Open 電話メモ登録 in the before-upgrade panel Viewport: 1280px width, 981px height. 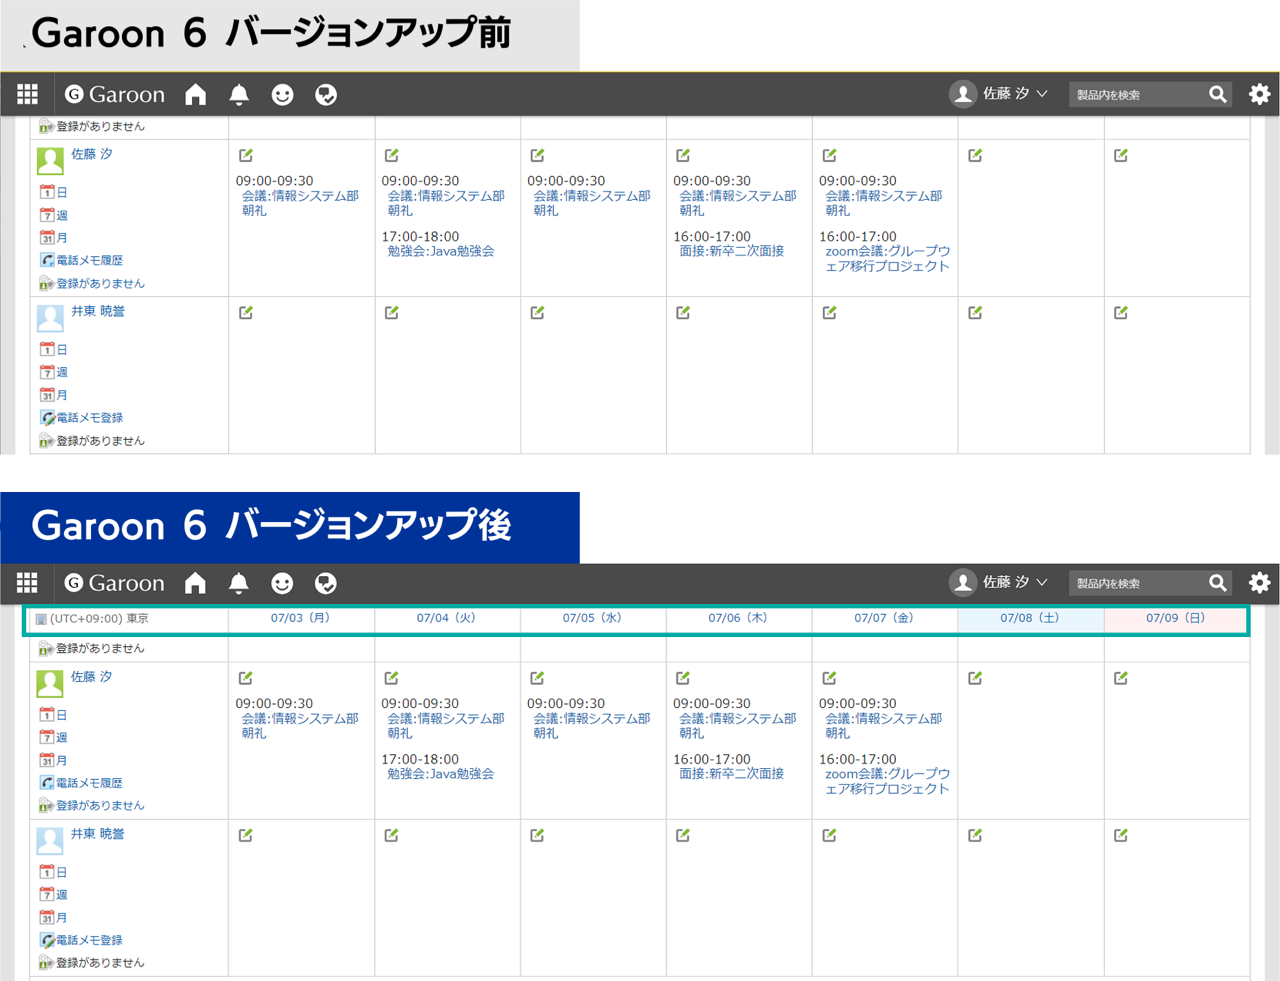click(x=82, y=418)
